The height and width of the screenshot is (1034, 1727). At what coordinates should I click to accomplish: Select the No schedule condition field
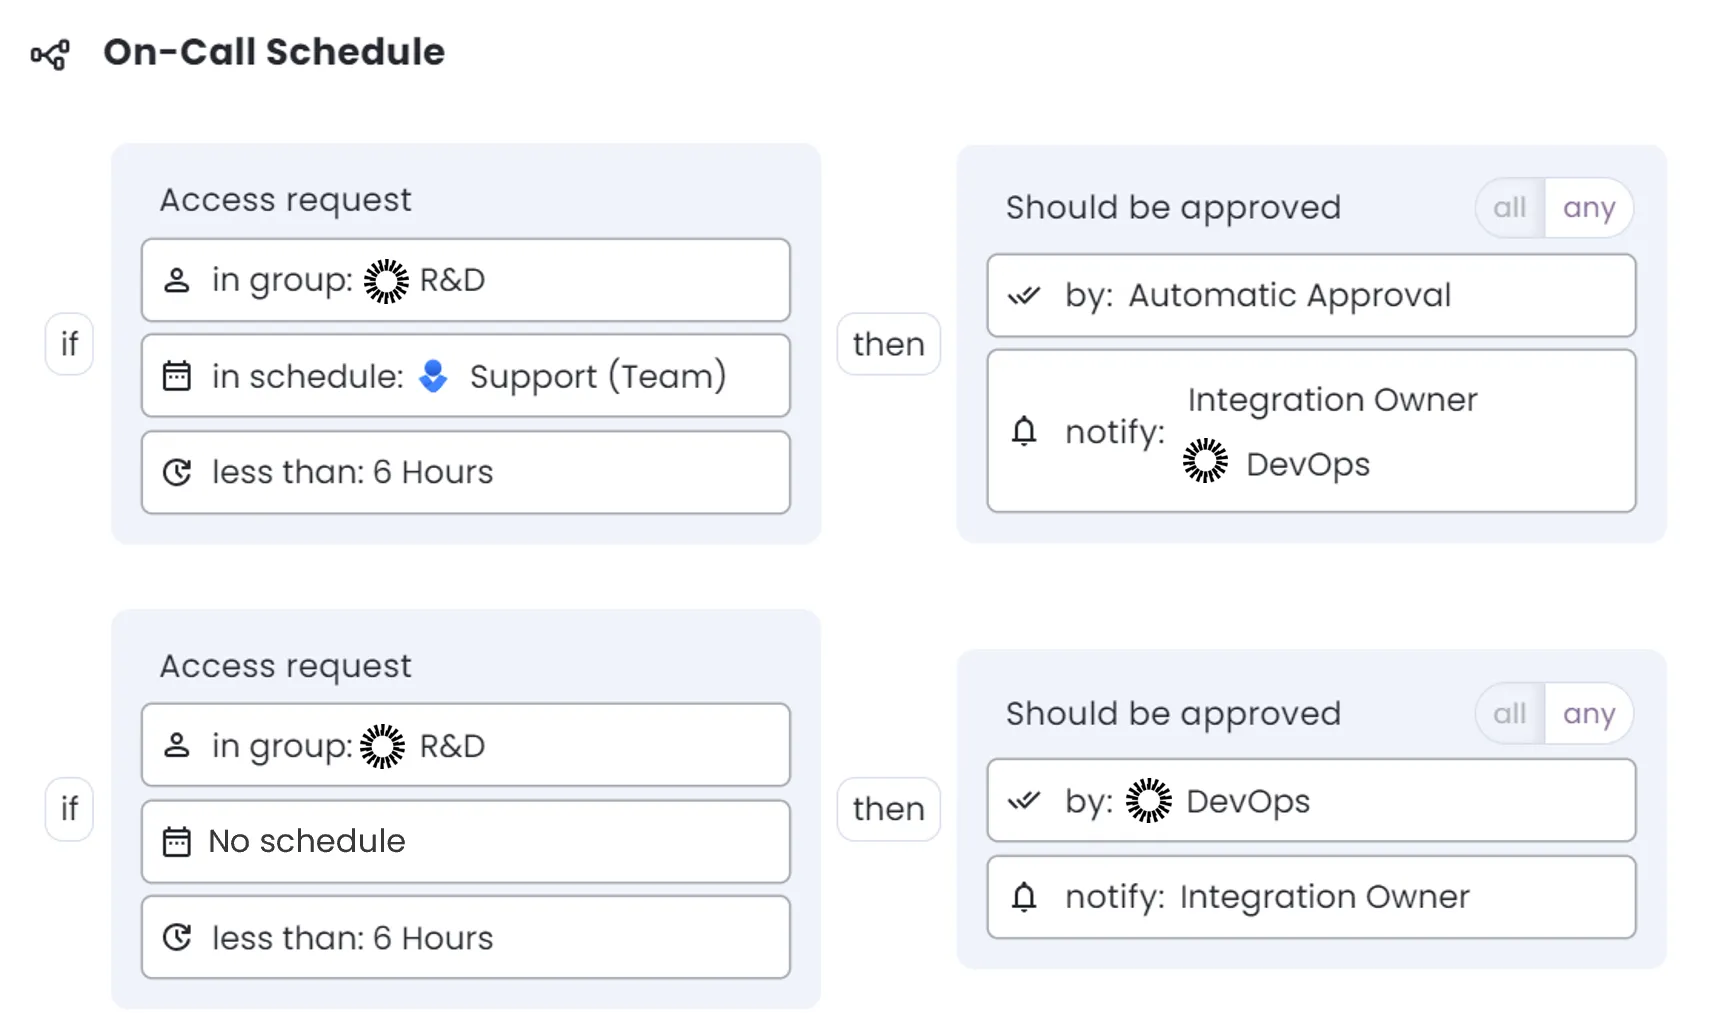point(466,842)
